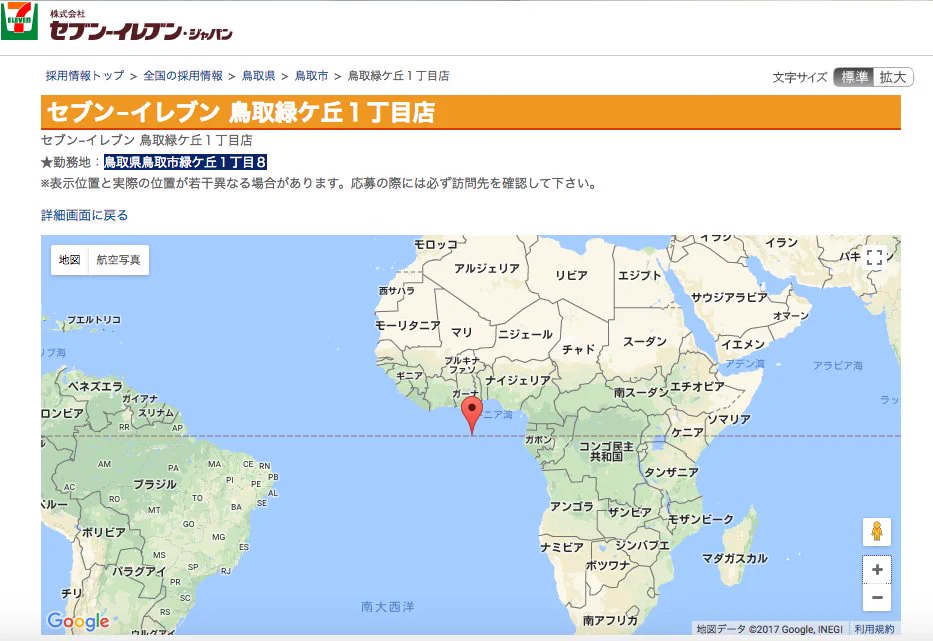
Task: Click ナイジェリア label on map
Action: tap(518, 380)
